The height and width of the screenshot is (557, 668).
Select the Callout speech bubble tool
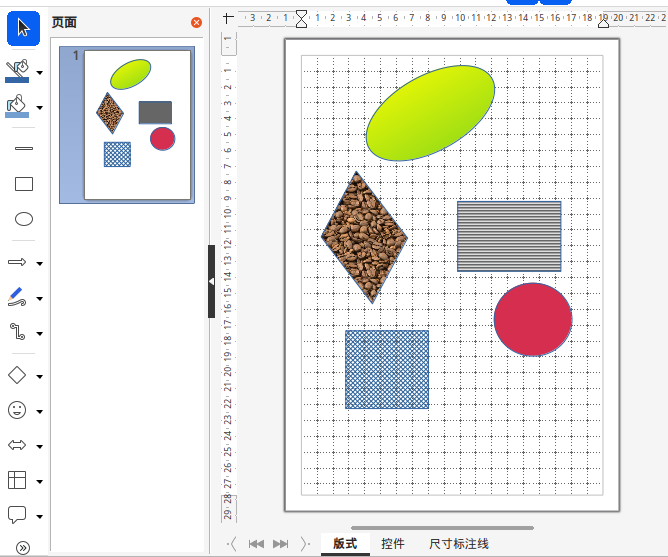(17, 515)
